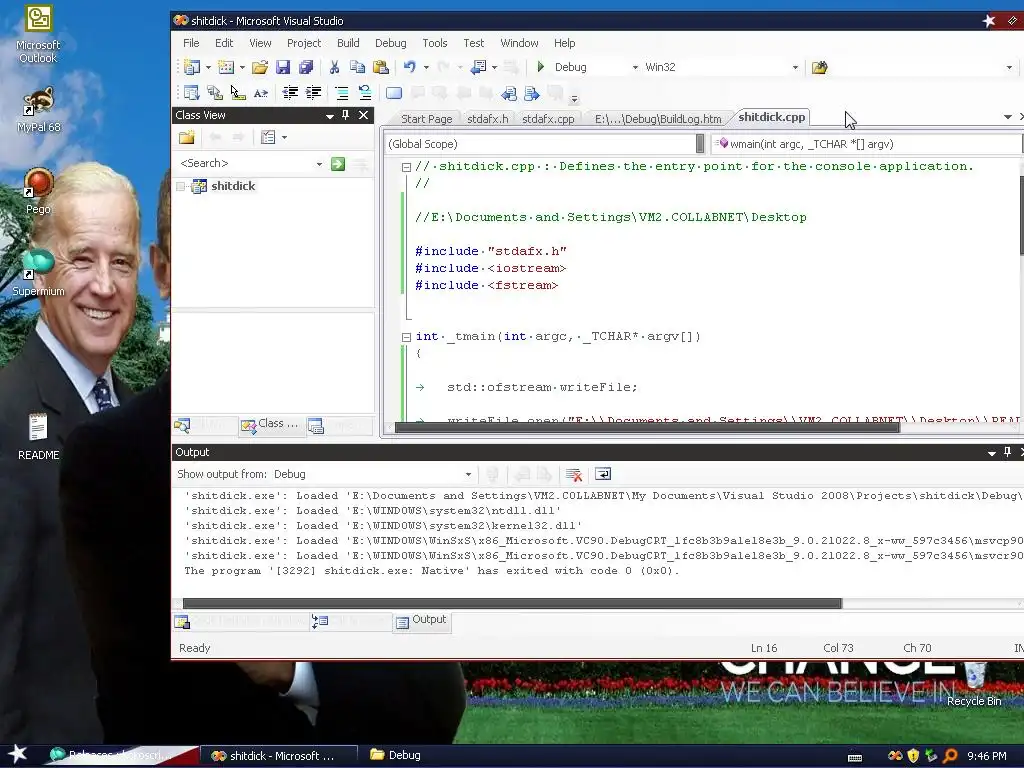This screenshot has width=1024, height=768.
Task: Click the New Folder icon in Class View
Action: (x=187, y=137)
